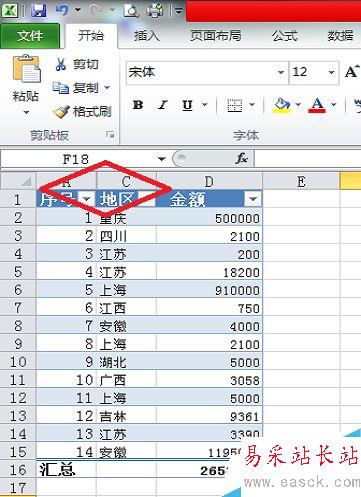Customize Quick Access Toolbar dropdown

[179, 11]
